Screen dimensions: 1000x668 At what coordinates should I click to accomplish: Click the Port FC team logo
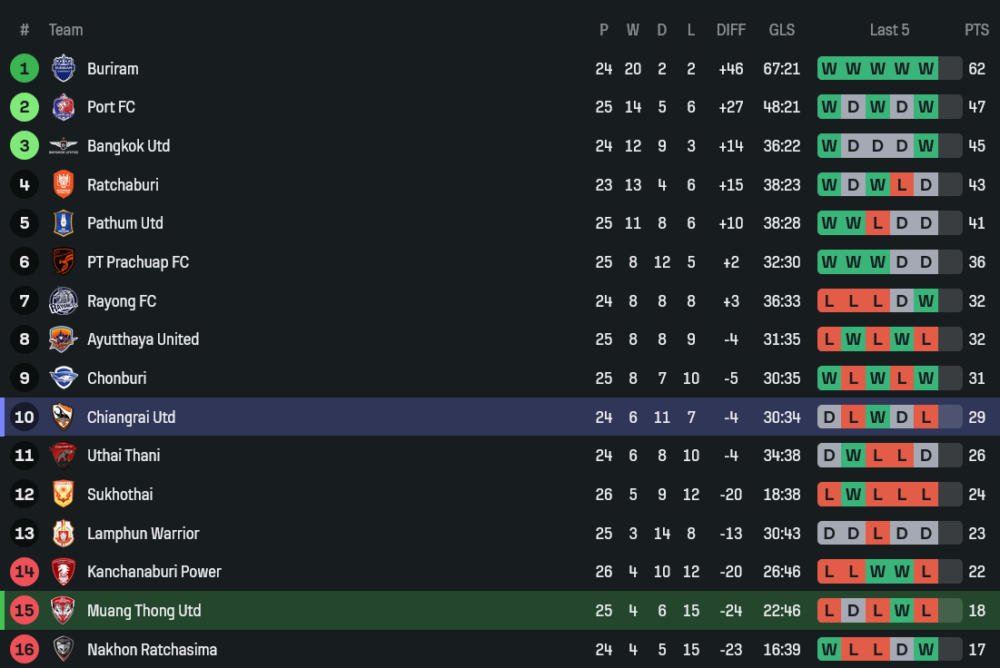63,107
